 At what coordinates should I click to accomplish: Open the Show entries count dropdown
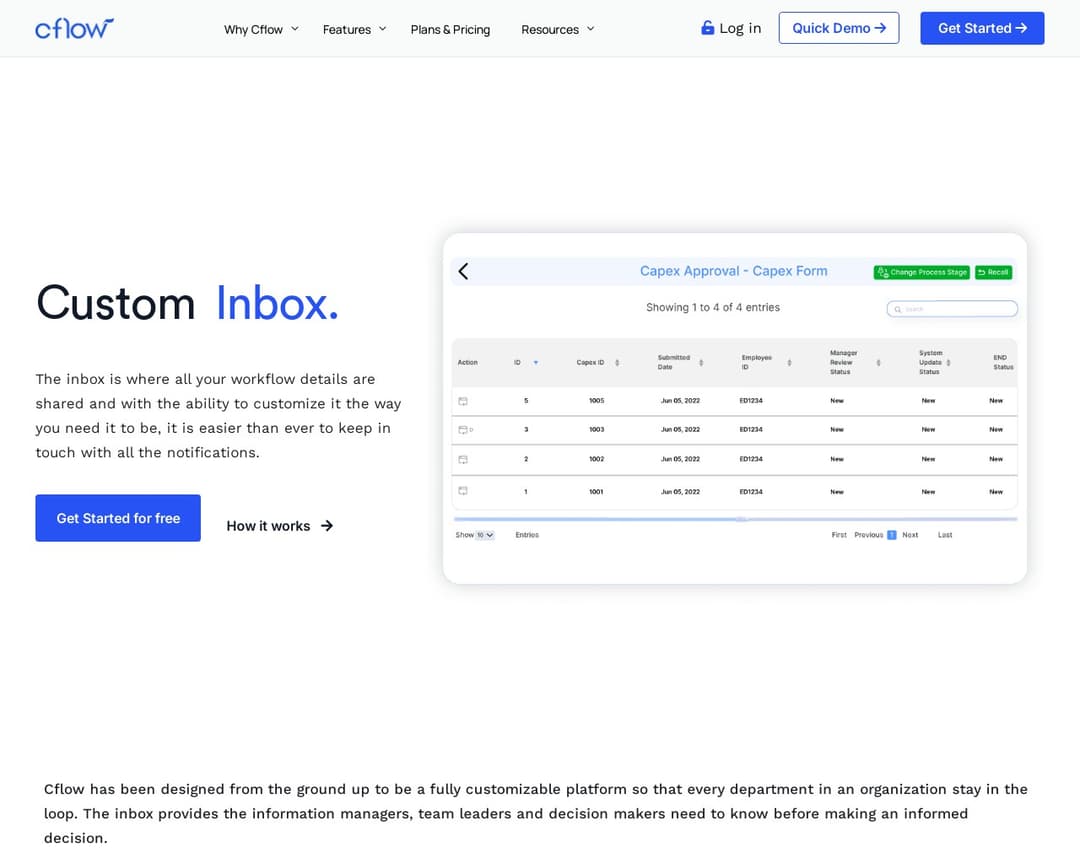pyautogui.click(x=485, y=535)
